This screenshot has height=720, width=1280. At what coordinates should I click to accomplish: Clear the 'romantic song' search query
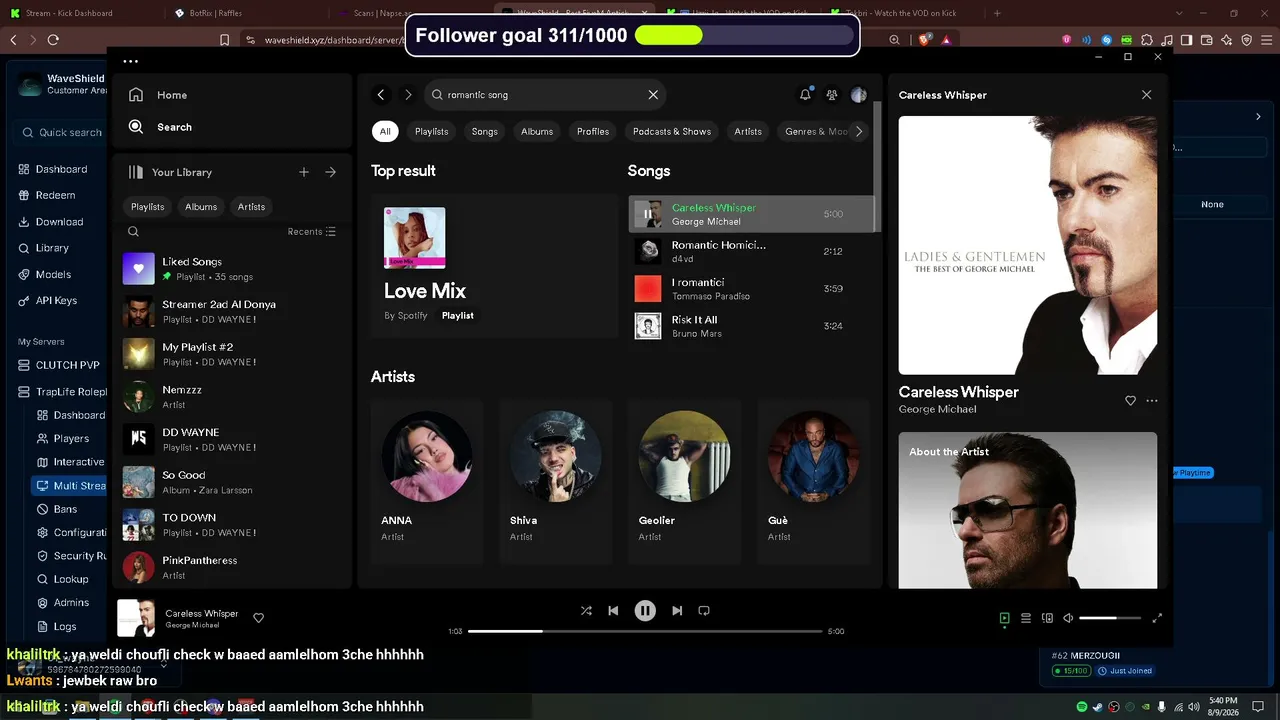[x=653, y=95]
